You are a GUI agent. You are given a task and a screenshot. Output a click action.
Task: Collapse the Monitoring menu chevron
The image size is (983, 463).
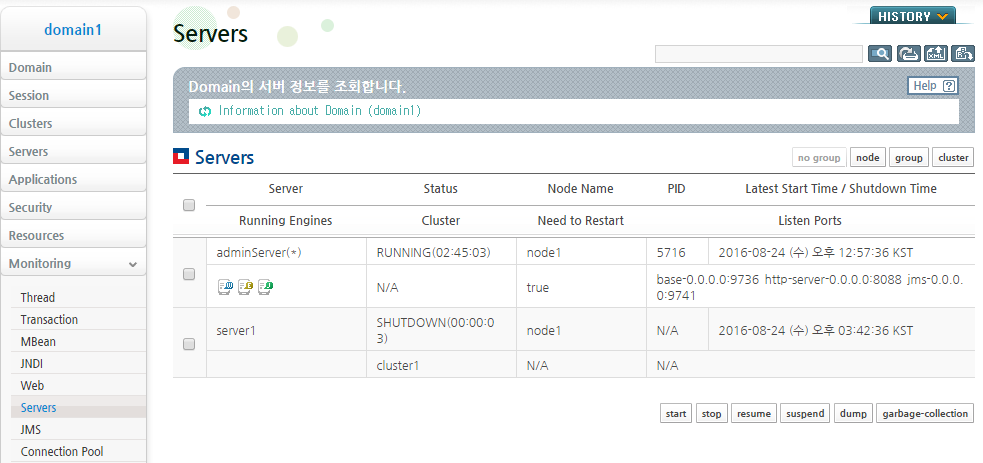[x=132, y=264]
